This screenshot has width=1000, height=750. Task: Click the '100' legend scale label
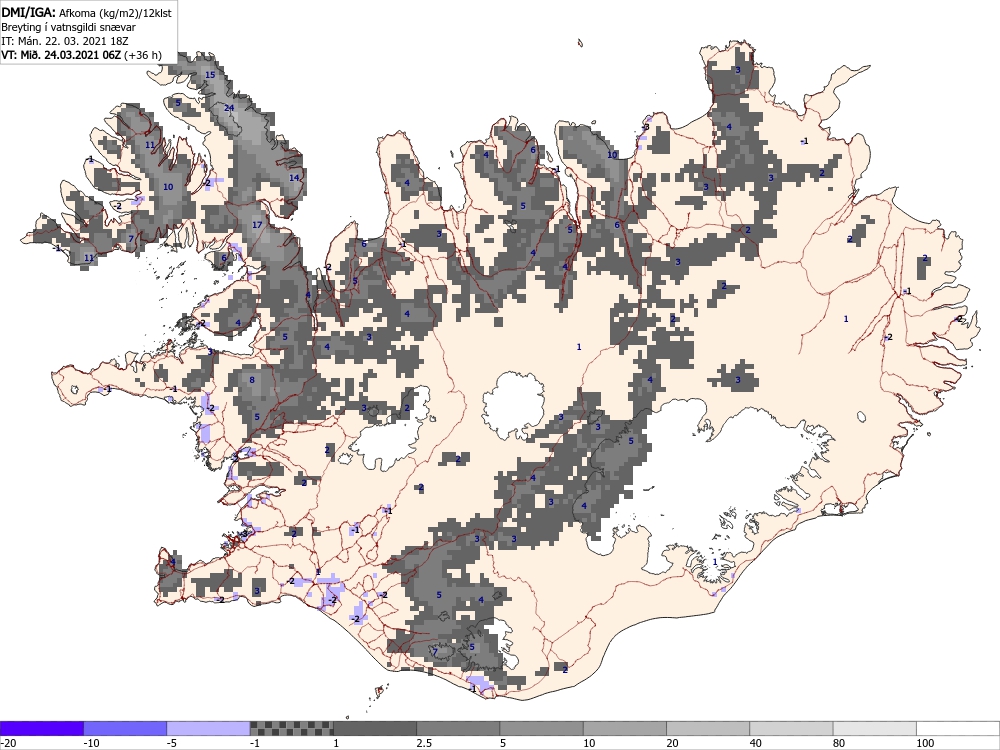(x=925, y=743)
